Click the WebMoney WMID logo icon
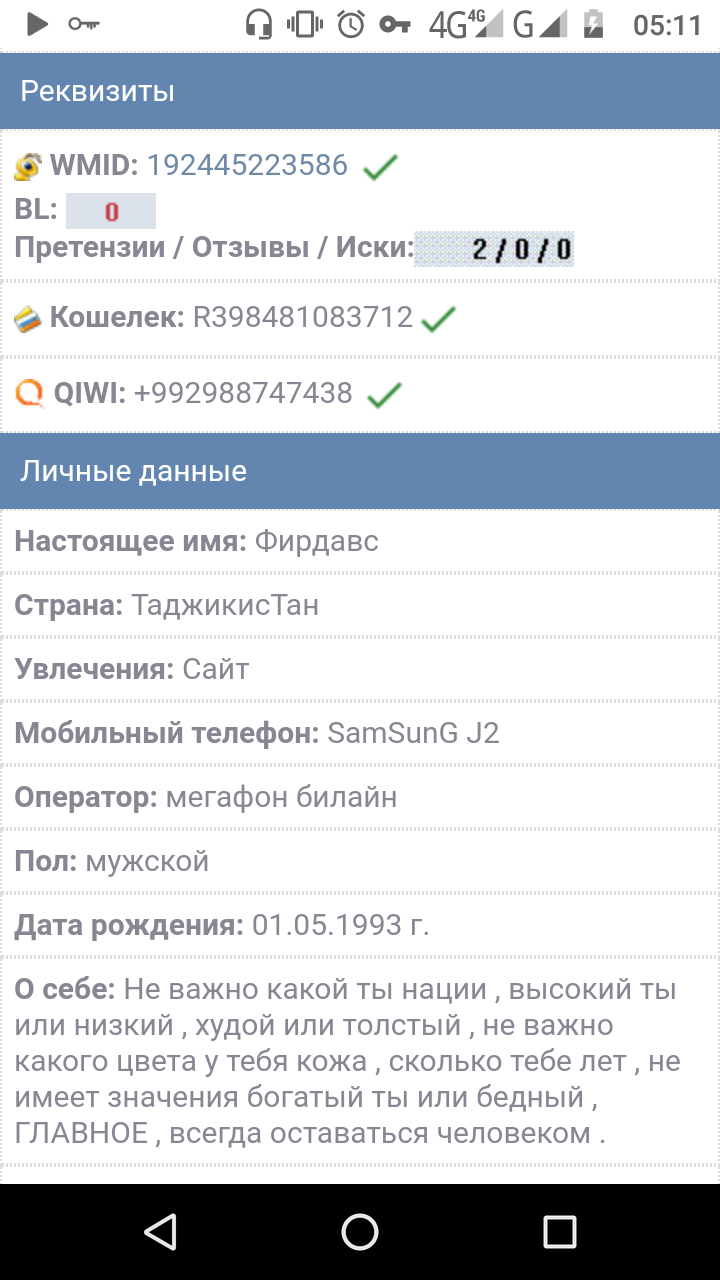Viewport: 720px width, 1280px height. [x=28, y=166]
